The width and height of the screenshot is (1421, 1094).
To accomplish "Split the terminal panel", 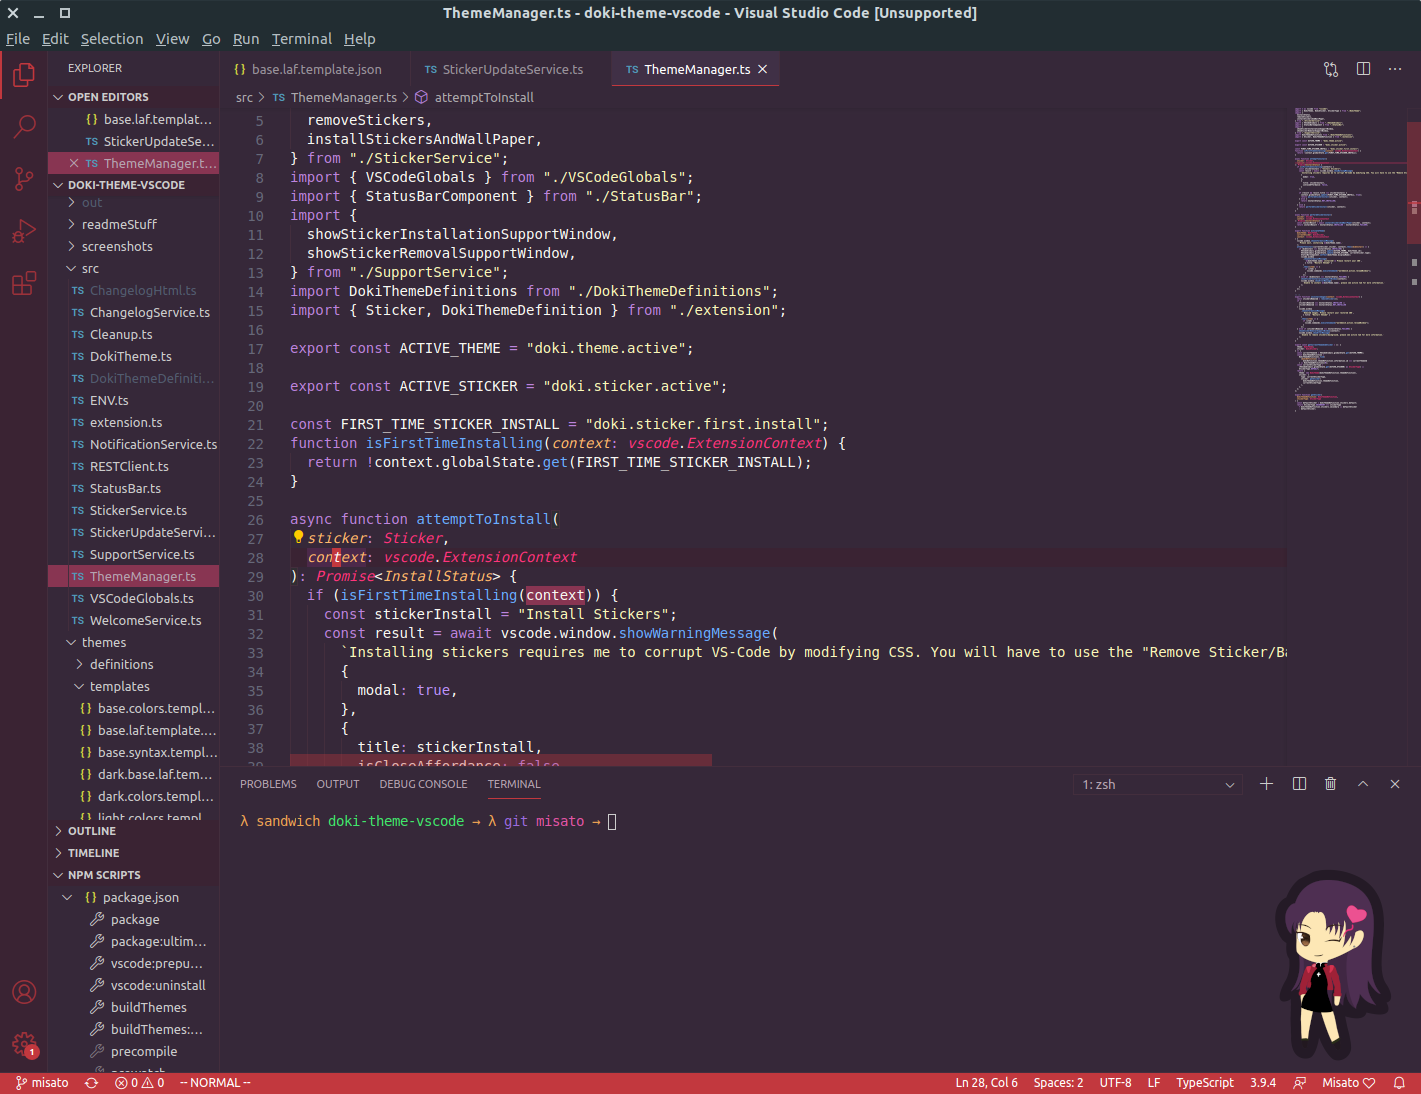I will (x=1299, y=784).
